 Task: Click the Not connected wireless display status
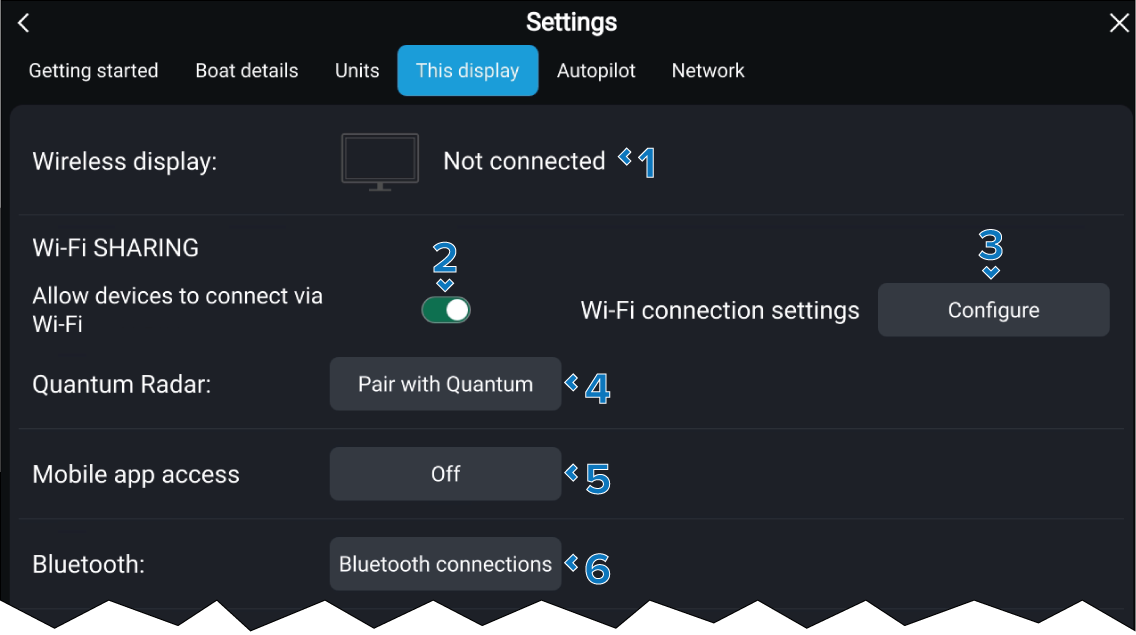coord(524,161)
